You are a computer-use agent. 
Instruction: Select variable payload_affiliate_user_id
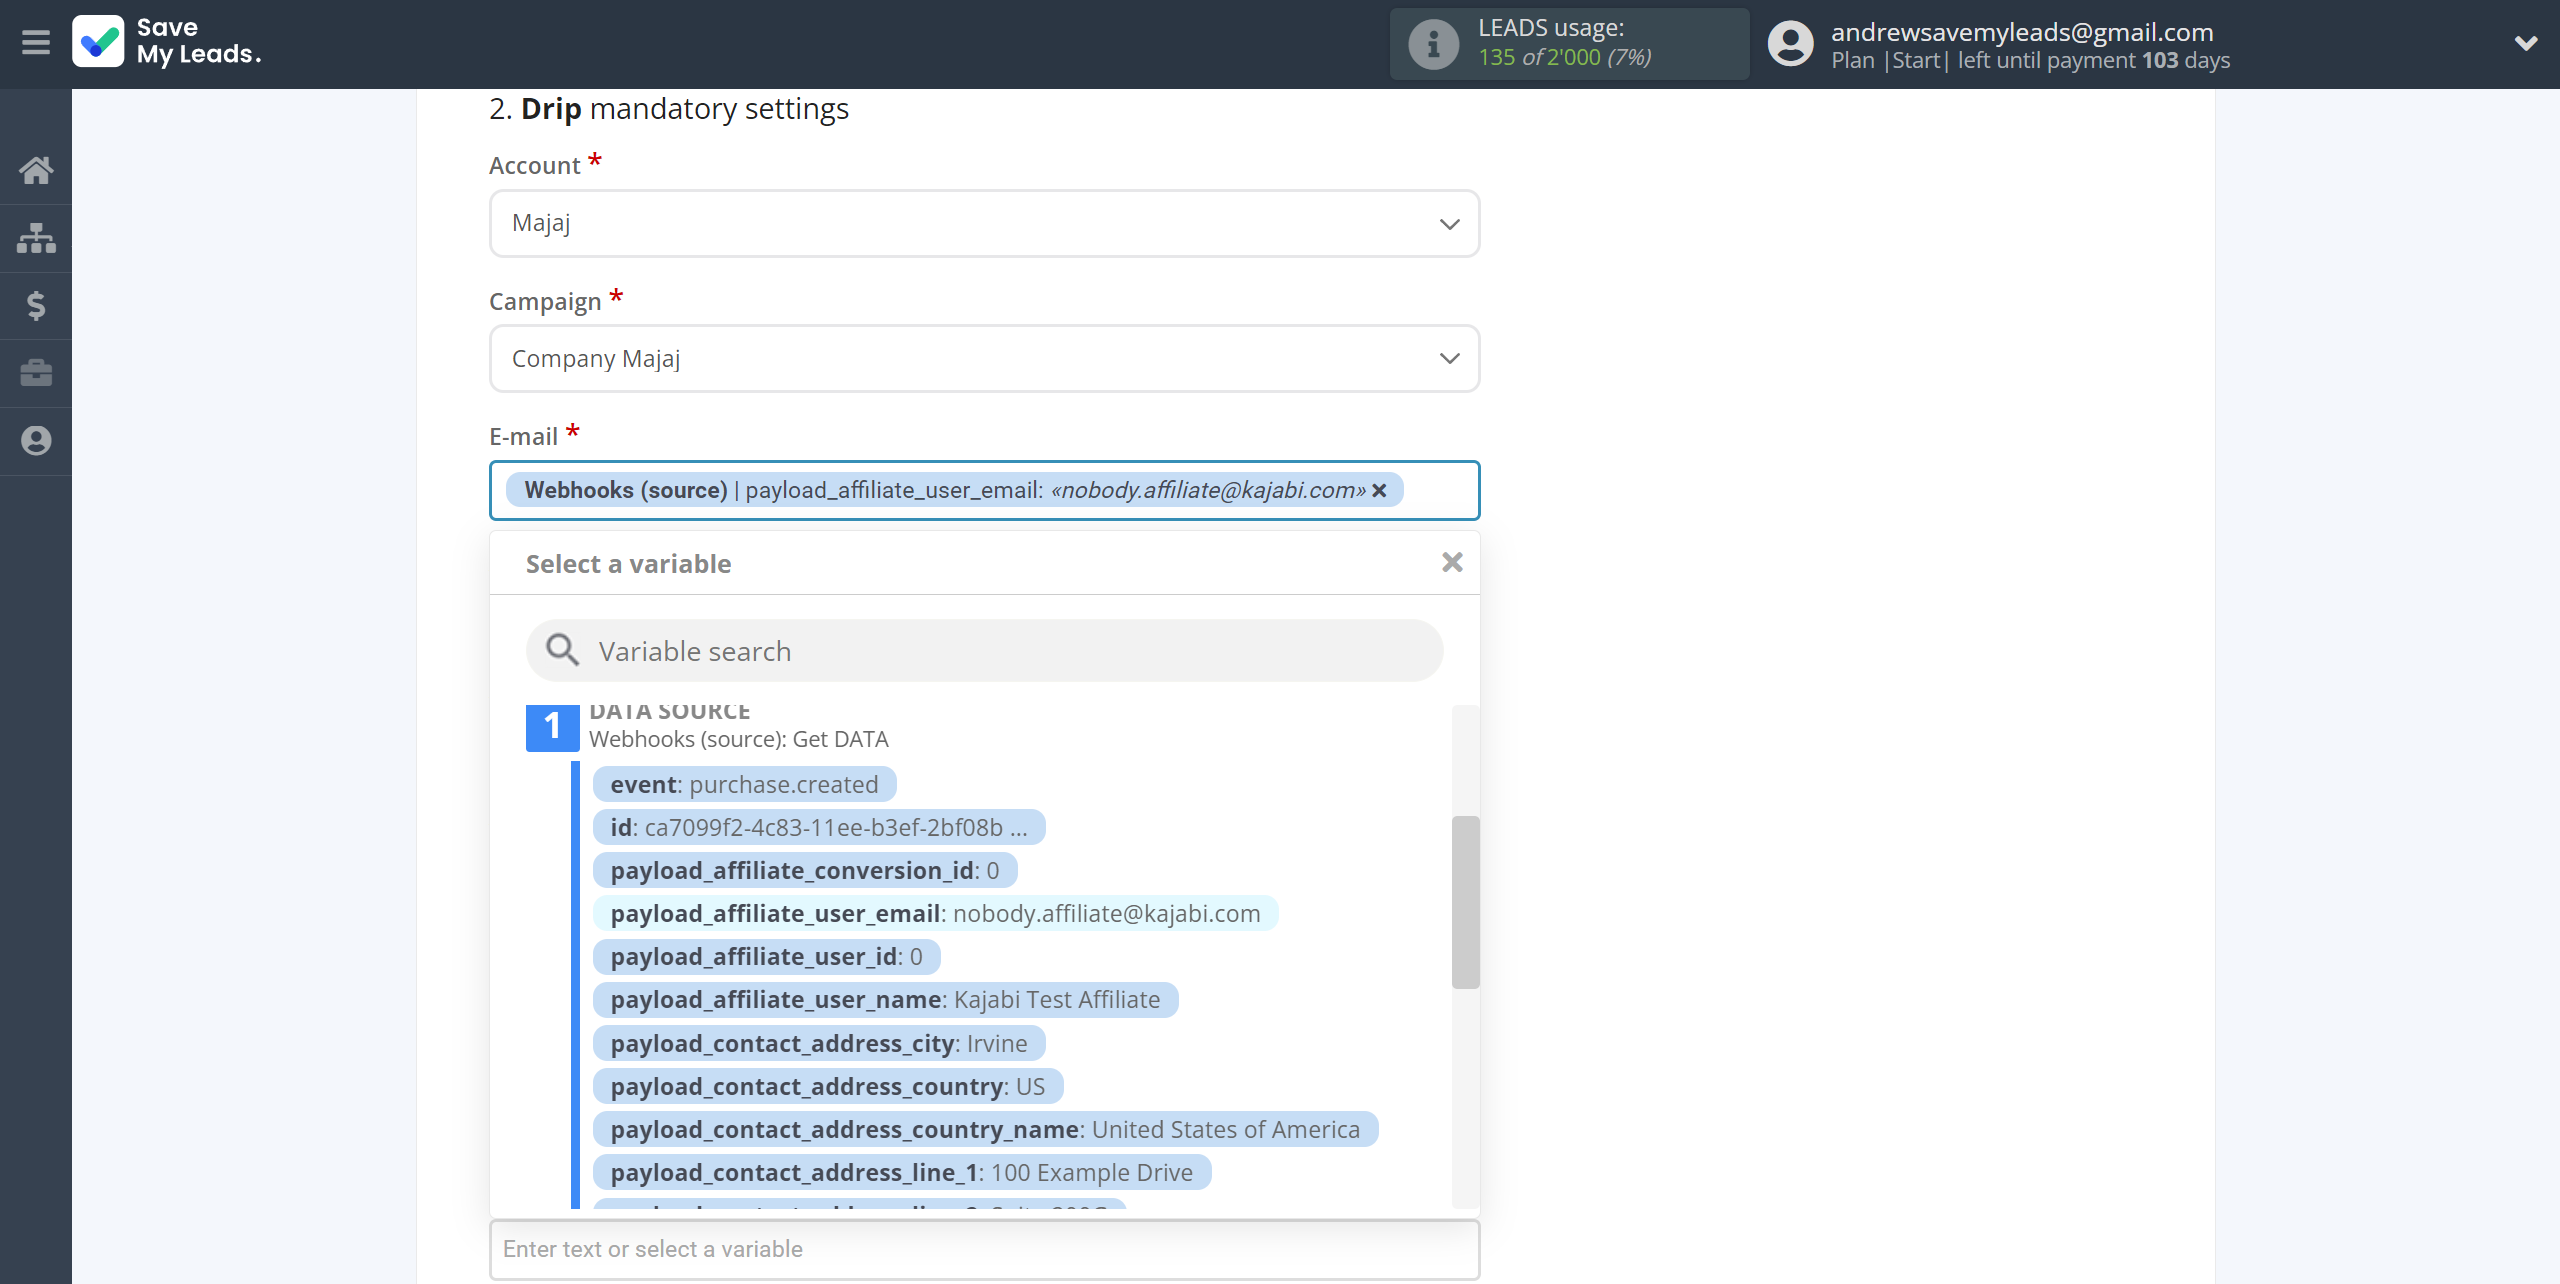click(766, 956)
